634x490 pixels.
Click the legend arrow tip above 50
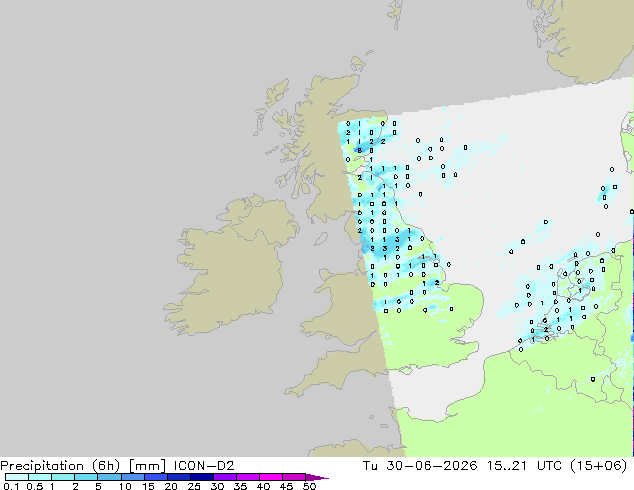pyautogui.click(x=317, y=477)
